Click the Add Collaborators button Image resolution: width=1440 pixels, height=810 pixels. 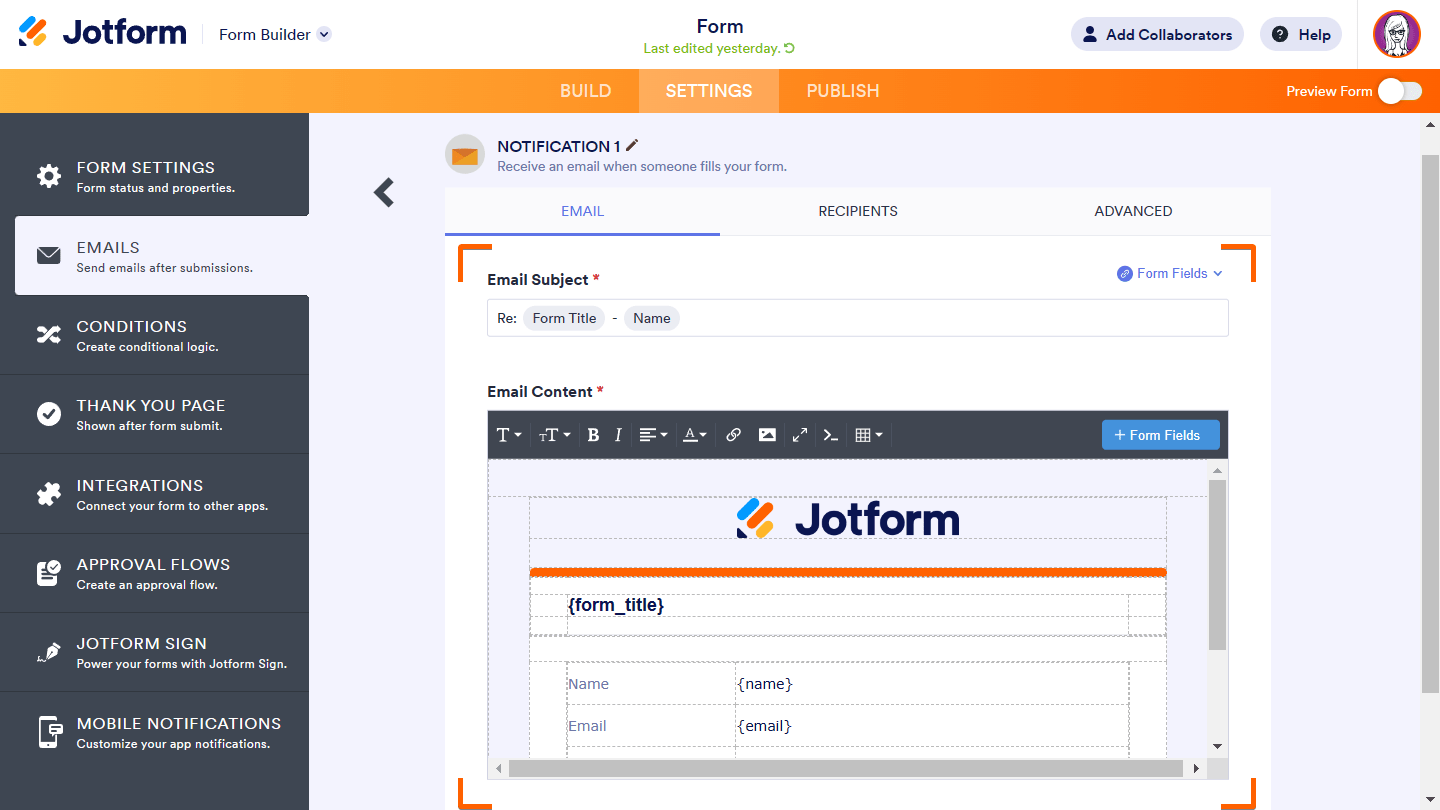point(1157,34)
